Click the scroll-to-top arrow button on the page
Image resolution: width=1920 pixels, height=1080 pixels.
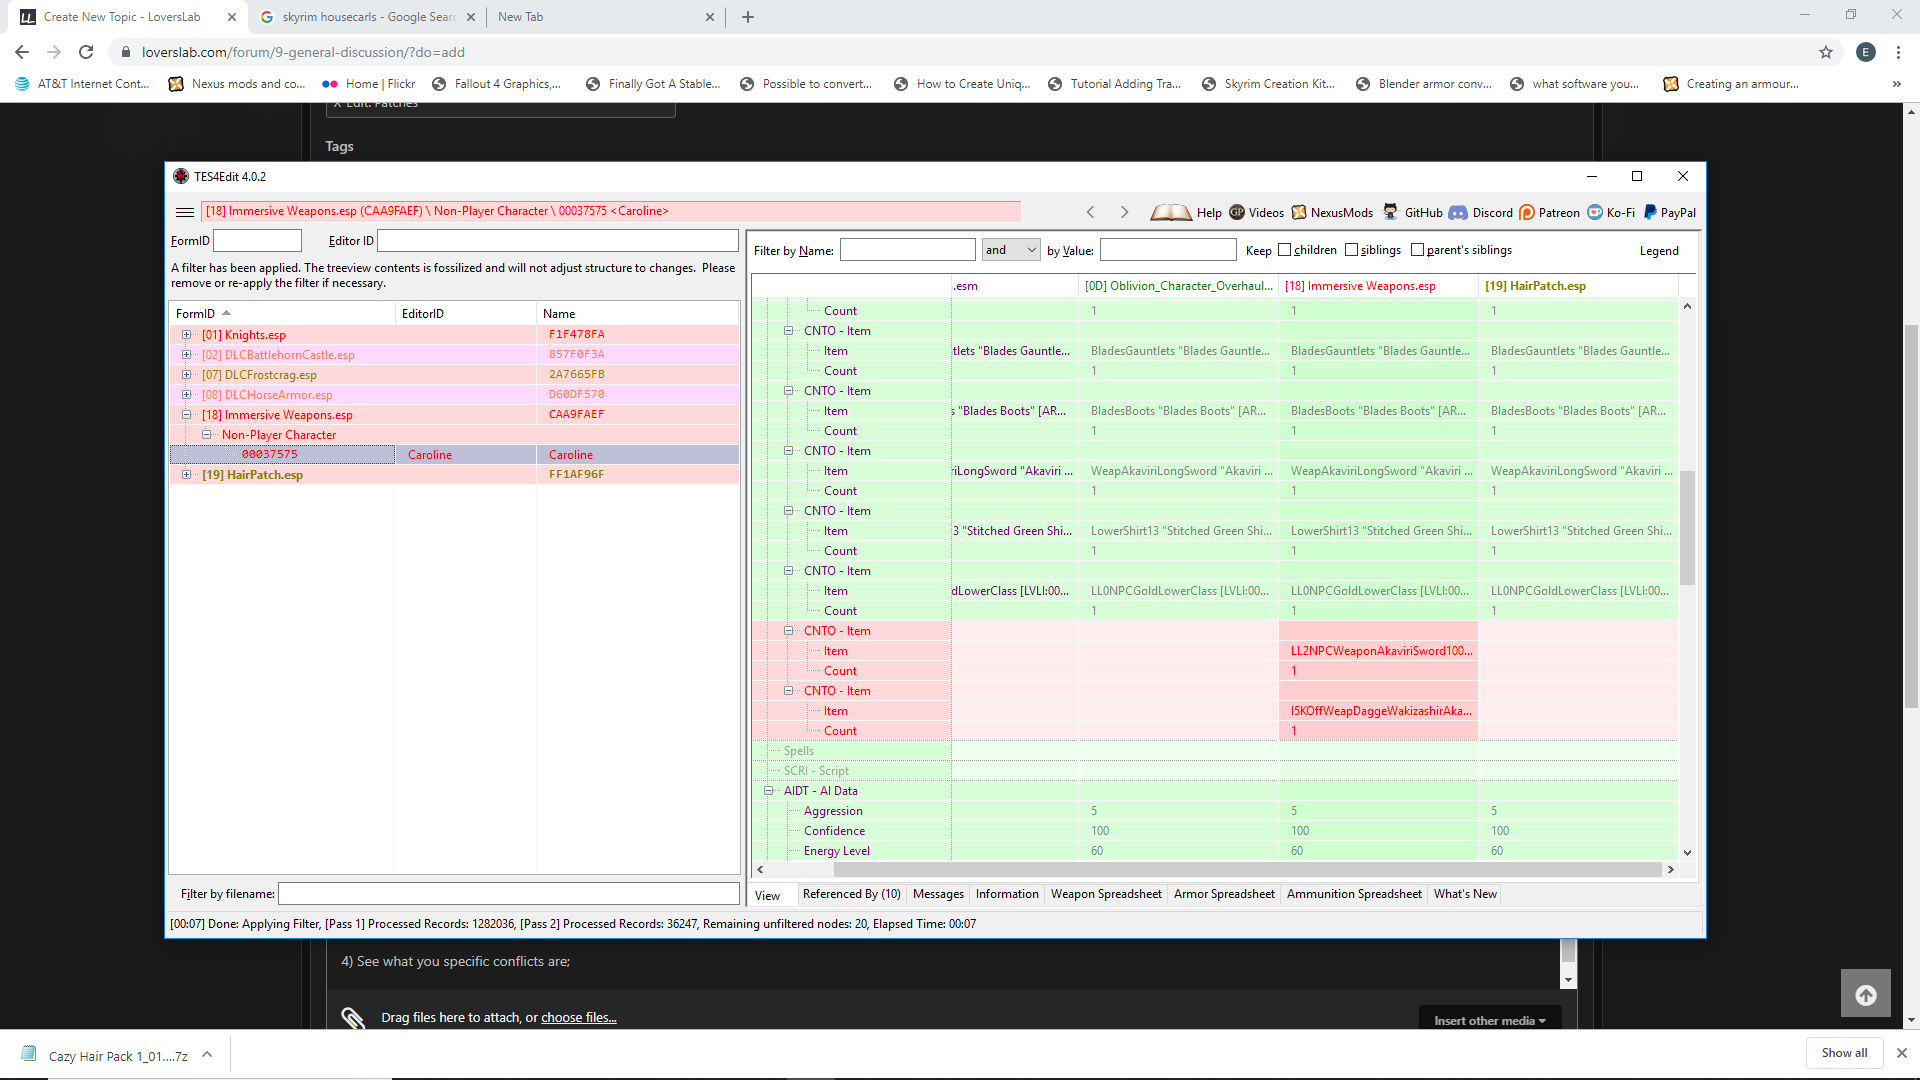pyautogui.click(x=1866, y=994)
